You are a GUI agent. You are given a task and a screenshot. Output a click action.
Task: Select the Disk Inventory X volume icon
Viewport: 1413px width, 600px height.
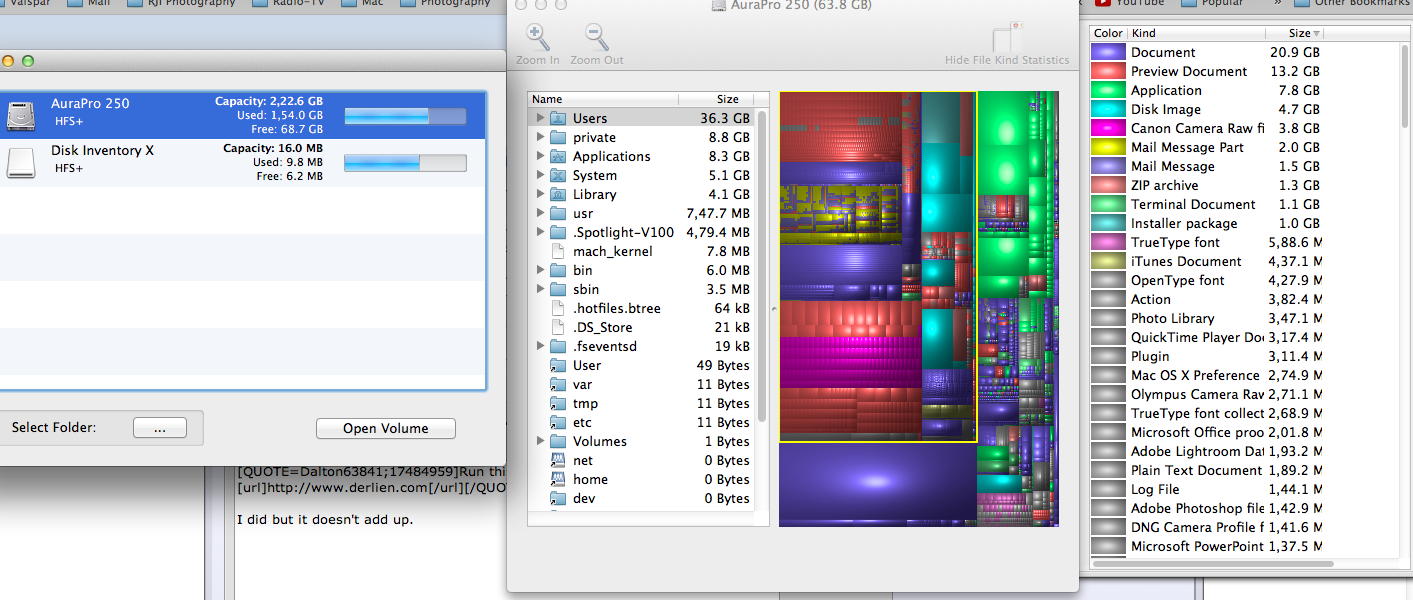coord(22,163)
